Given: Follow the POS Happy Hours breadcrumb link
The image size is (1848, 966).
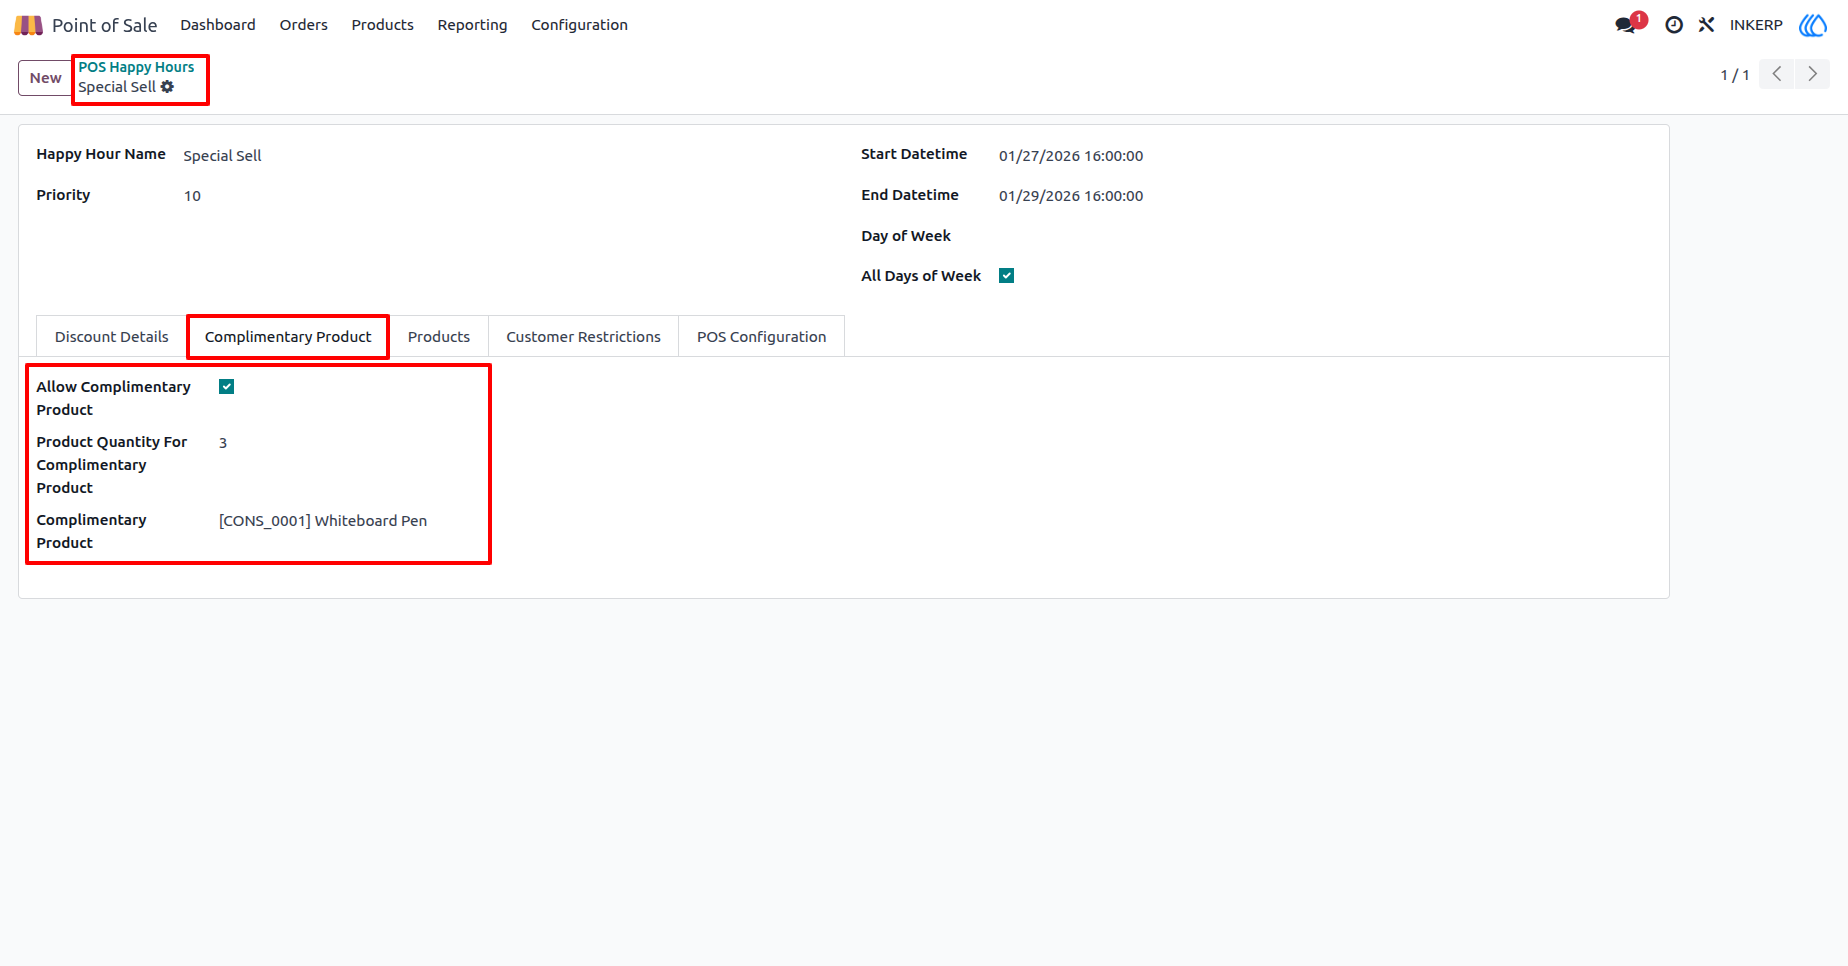Looking at the screenshot, I should (x=136, y=67).
